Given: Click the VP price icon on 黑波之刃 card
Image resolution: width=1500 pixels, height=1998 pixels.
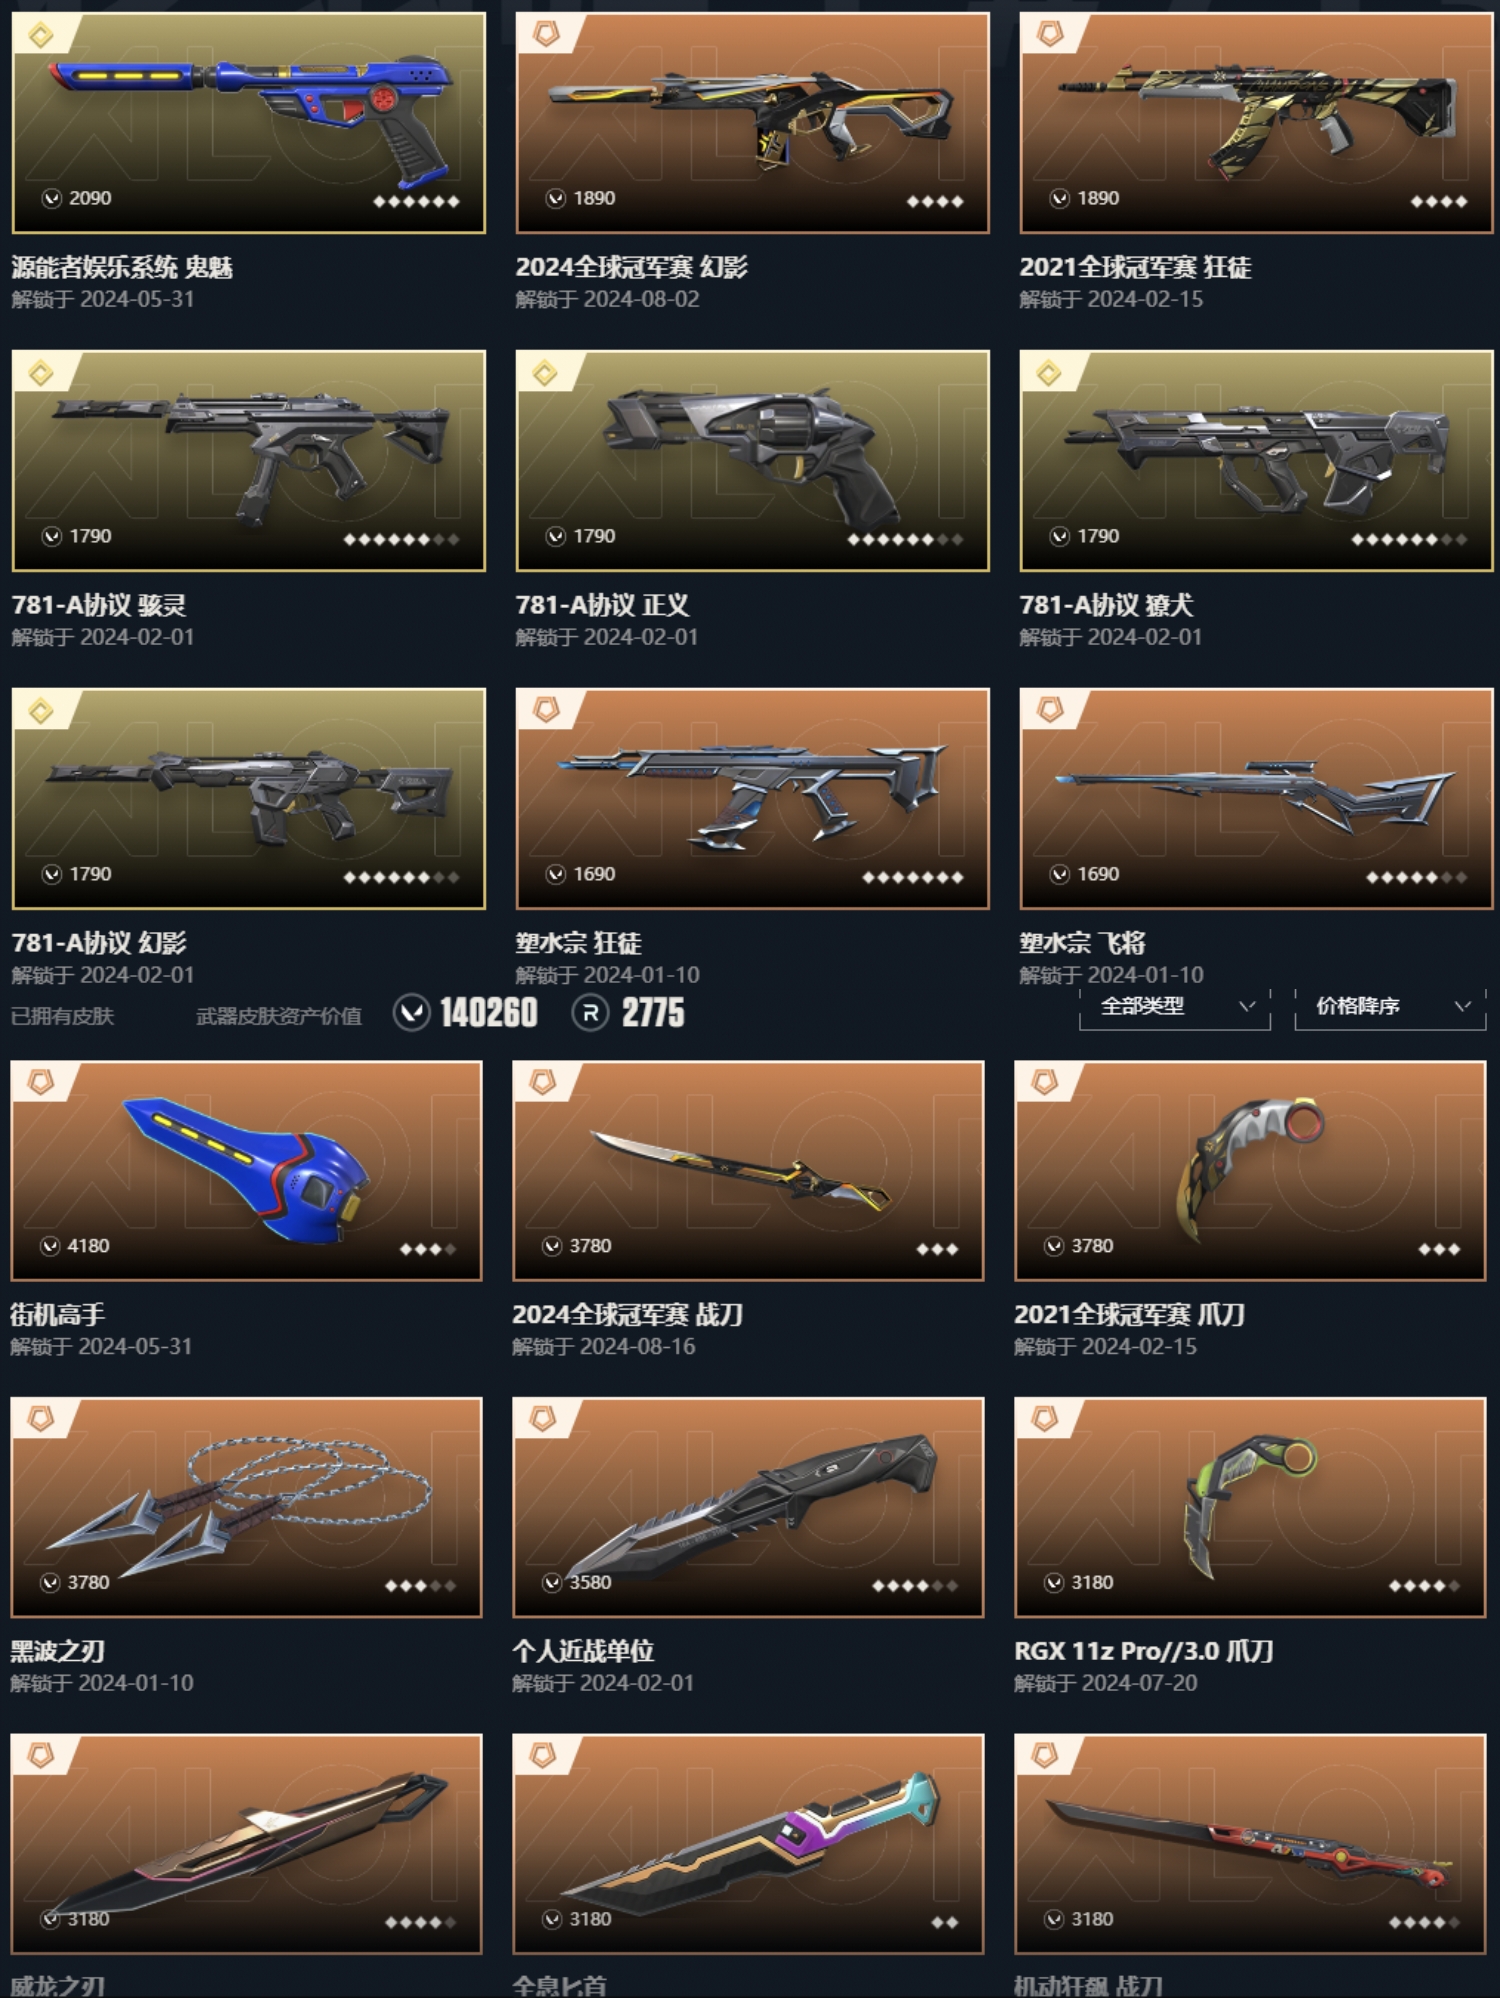Looking at the screenshot, I should pos(50,1582).
